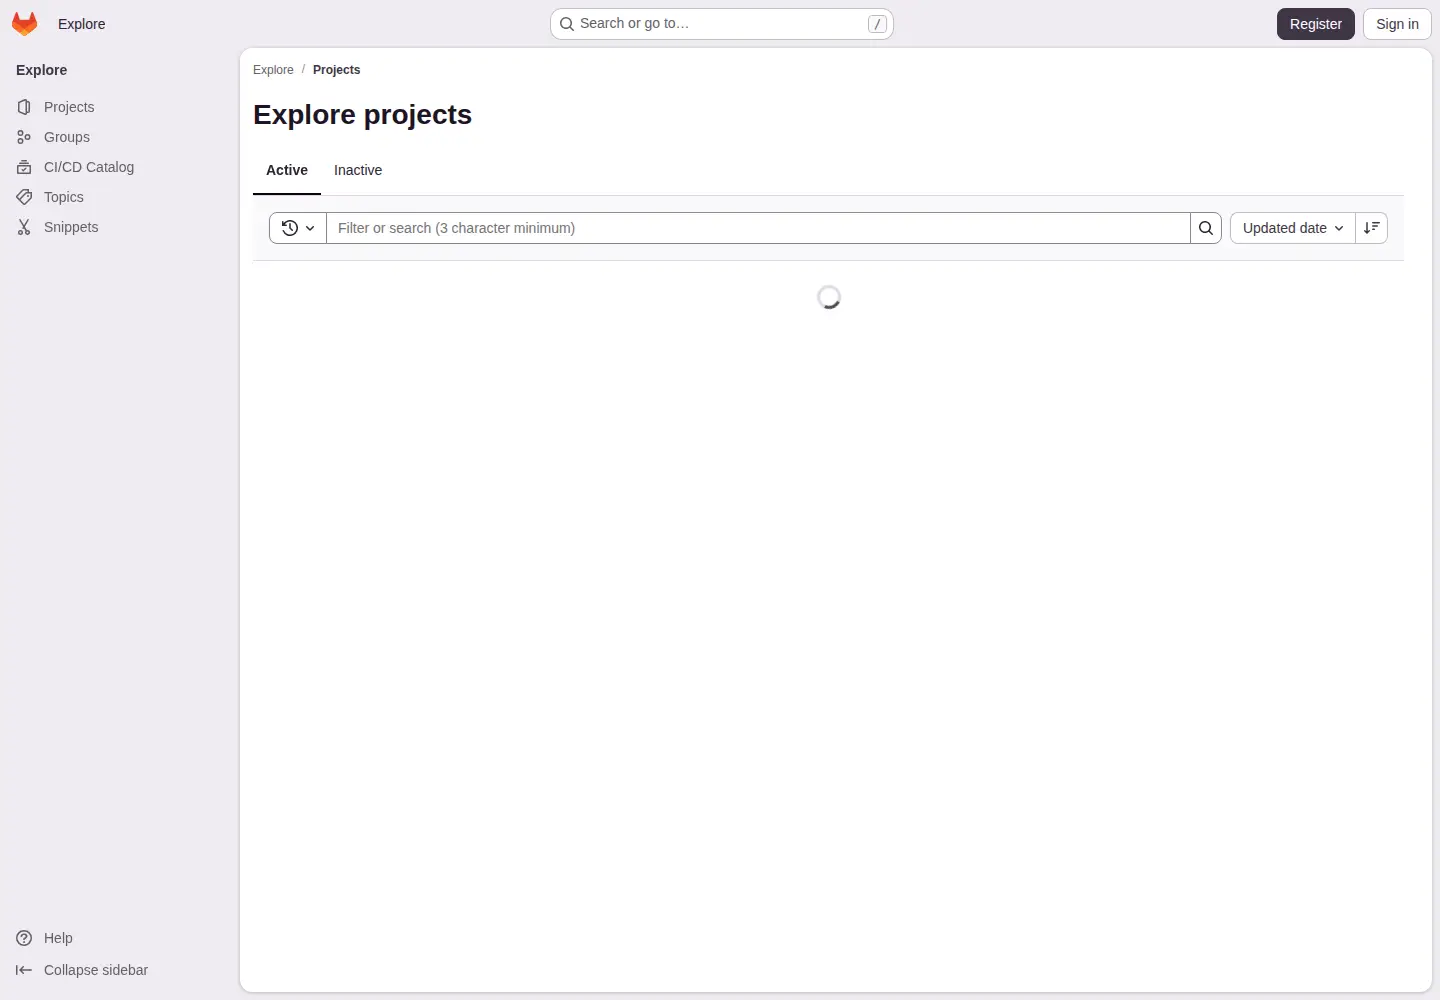Click the Sign in button
This screenshot has width=1440, height=1000.
point(1397,24)
